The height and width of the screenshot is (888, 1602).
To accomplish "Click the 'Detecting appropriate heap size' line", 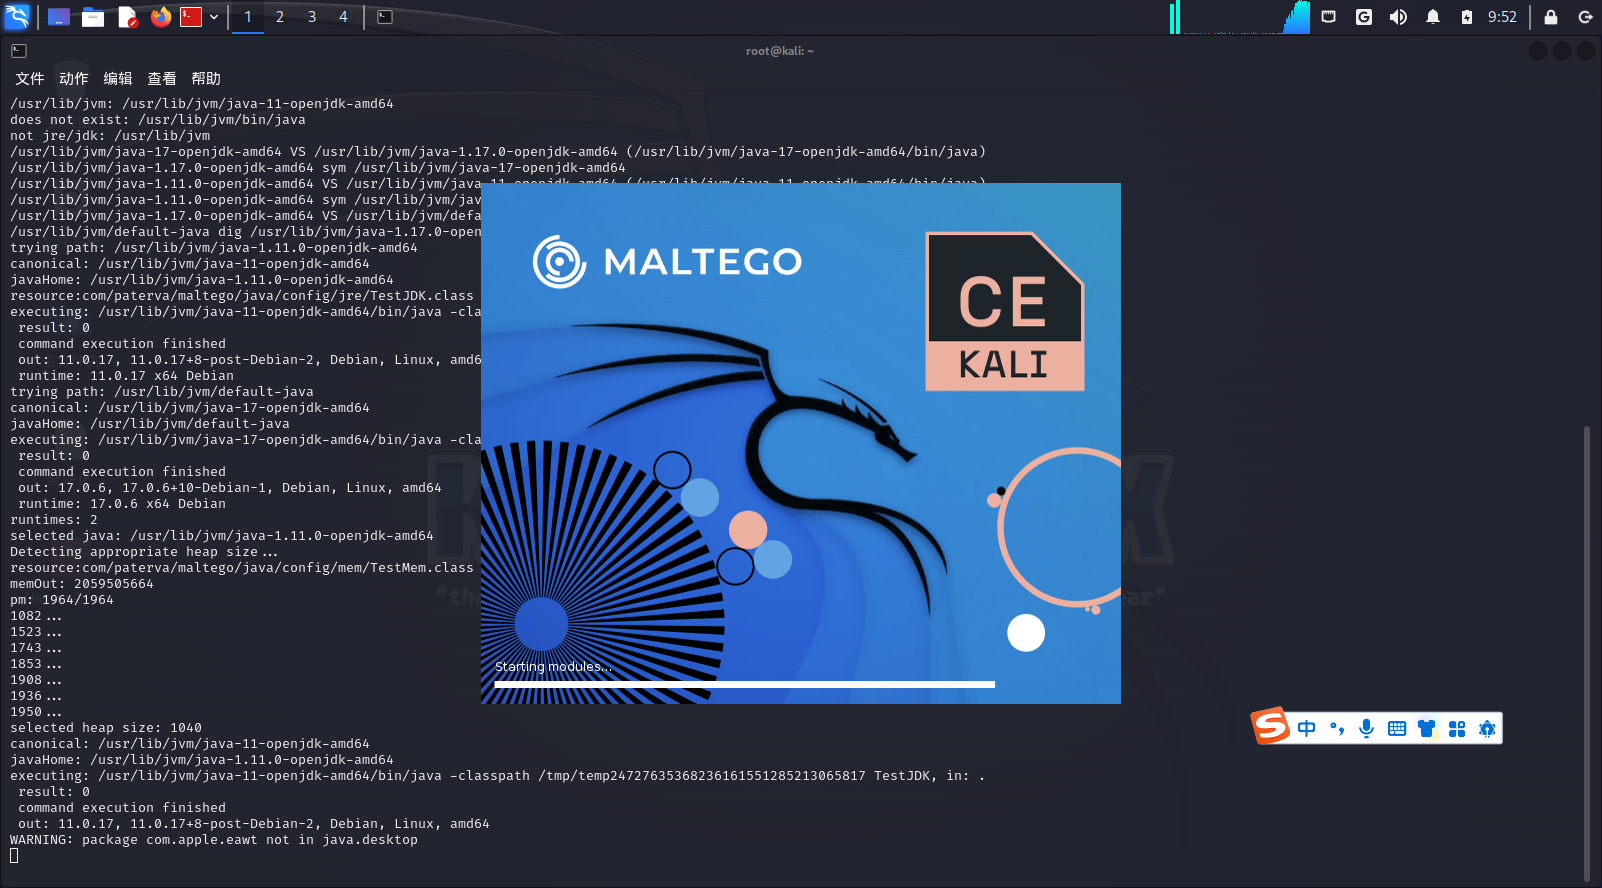I will click(x=144, y=552).
